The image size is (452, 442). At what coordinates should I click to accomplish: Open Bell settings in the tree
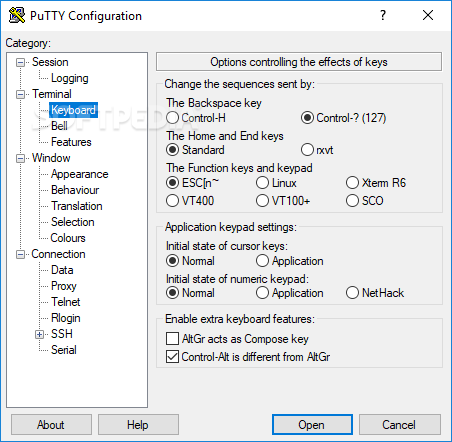(x=59, y=126)
